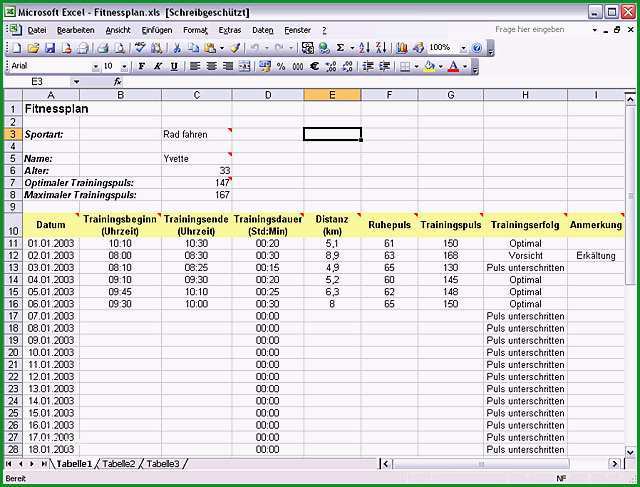Run the spell check
640x487 pixels.
tap(140, 48)
